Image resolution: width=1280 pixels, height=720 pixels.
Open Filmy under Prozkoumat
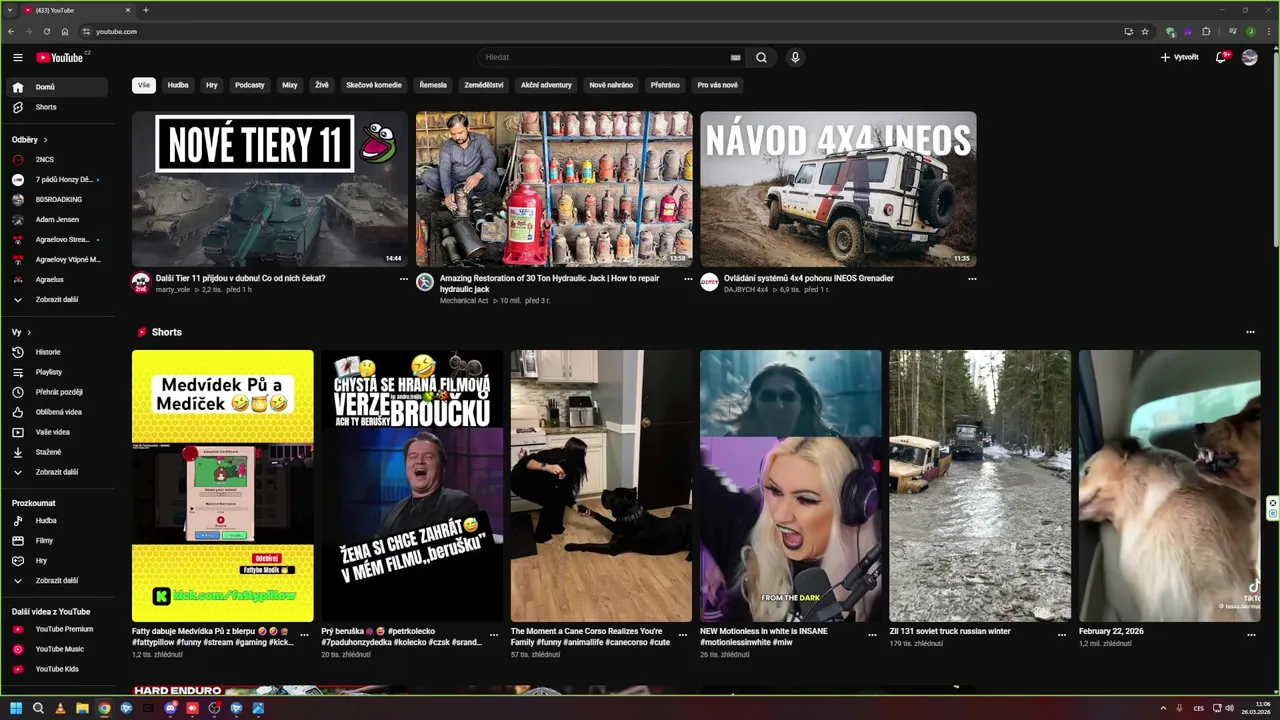(x=58, y=541)
